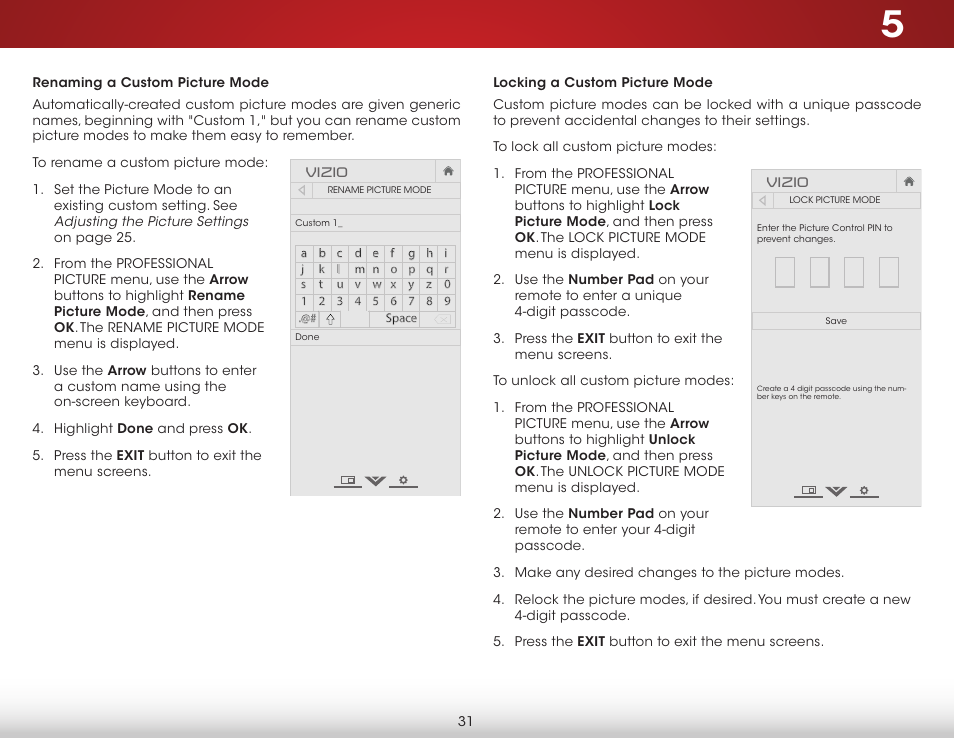
Task: Tap the letter 'a' key
Action: tap(304, 253)
